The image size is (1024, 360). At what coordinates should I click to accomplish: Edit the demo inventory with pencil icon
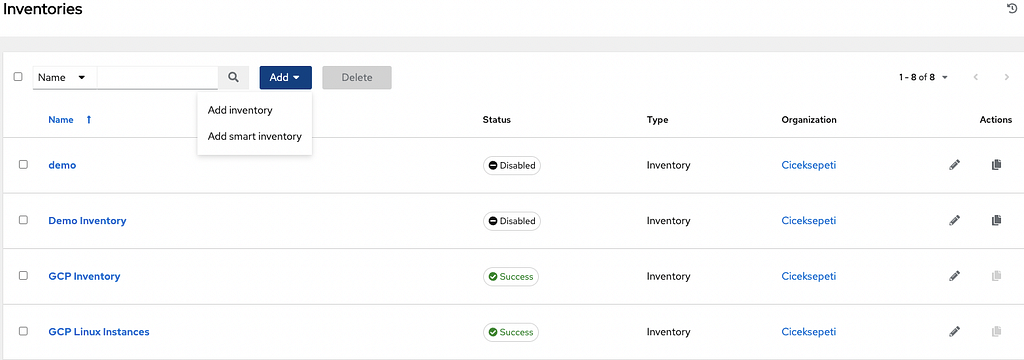[955, 165]
